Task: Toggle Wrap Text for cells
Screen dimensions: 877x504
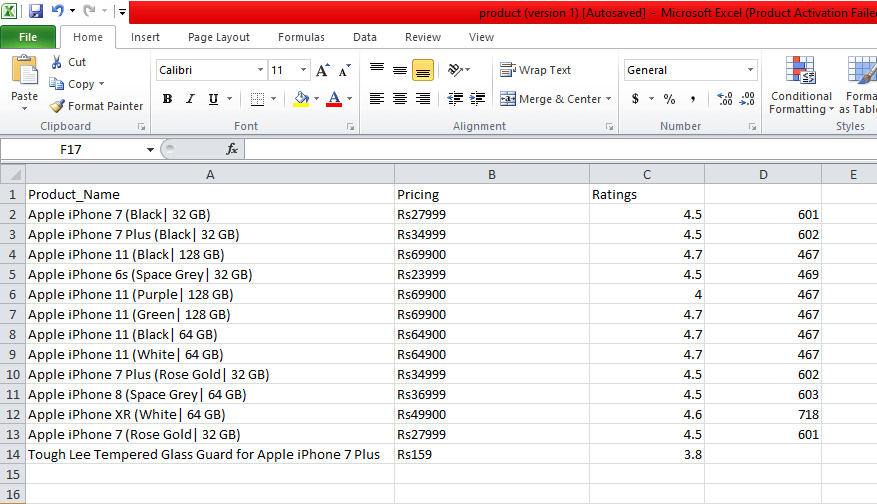Action: pyautogui.click(x=536, y=70)
